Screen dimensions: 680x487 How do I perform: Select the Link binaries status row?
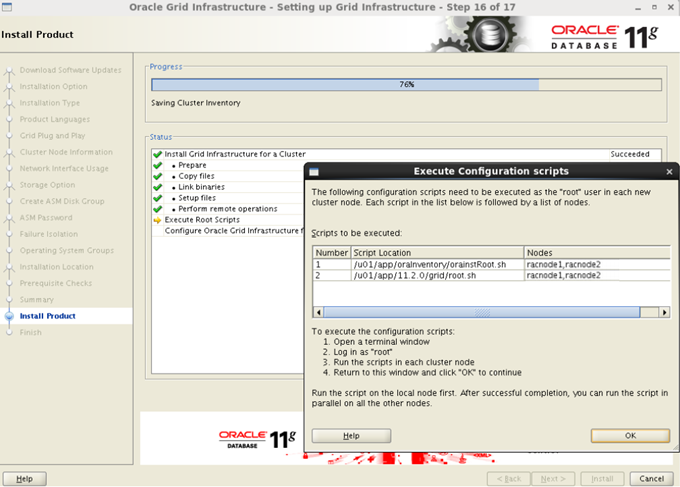[228, 187]
